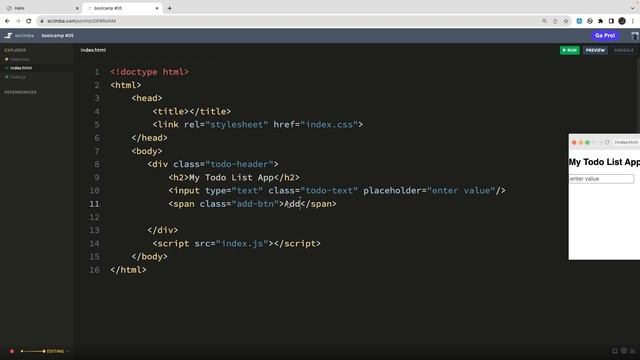Screen dimensions: 640x360
Task: Click '<!doctype html>' on line 1
Action: (149, 72)
